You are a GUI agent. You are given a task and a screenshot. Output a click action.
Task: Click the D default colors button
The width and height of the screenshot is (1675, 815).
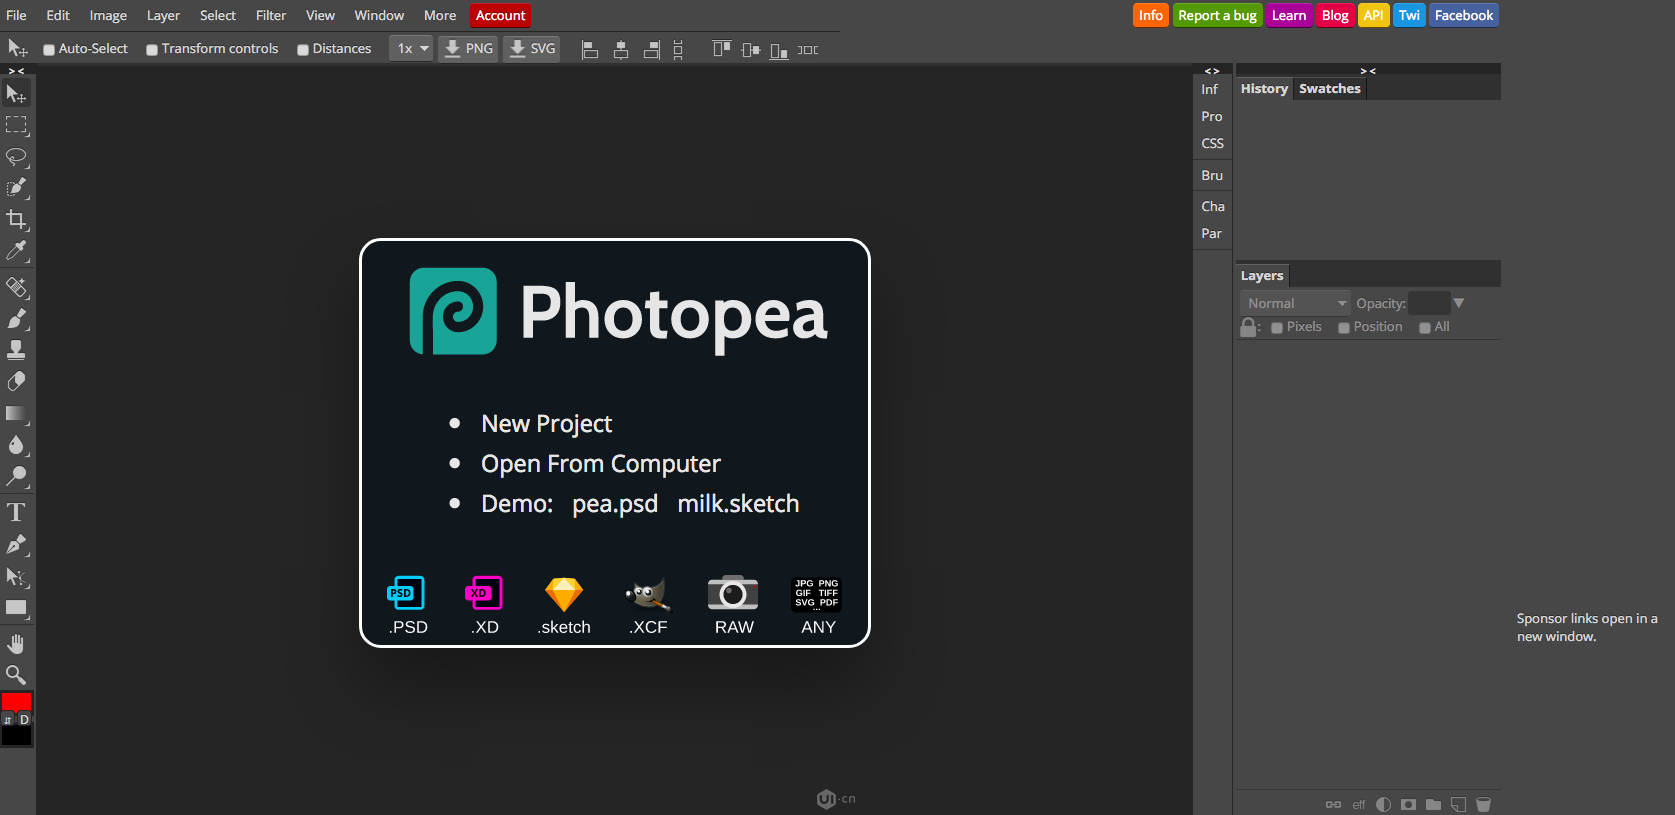coord(24,720)
